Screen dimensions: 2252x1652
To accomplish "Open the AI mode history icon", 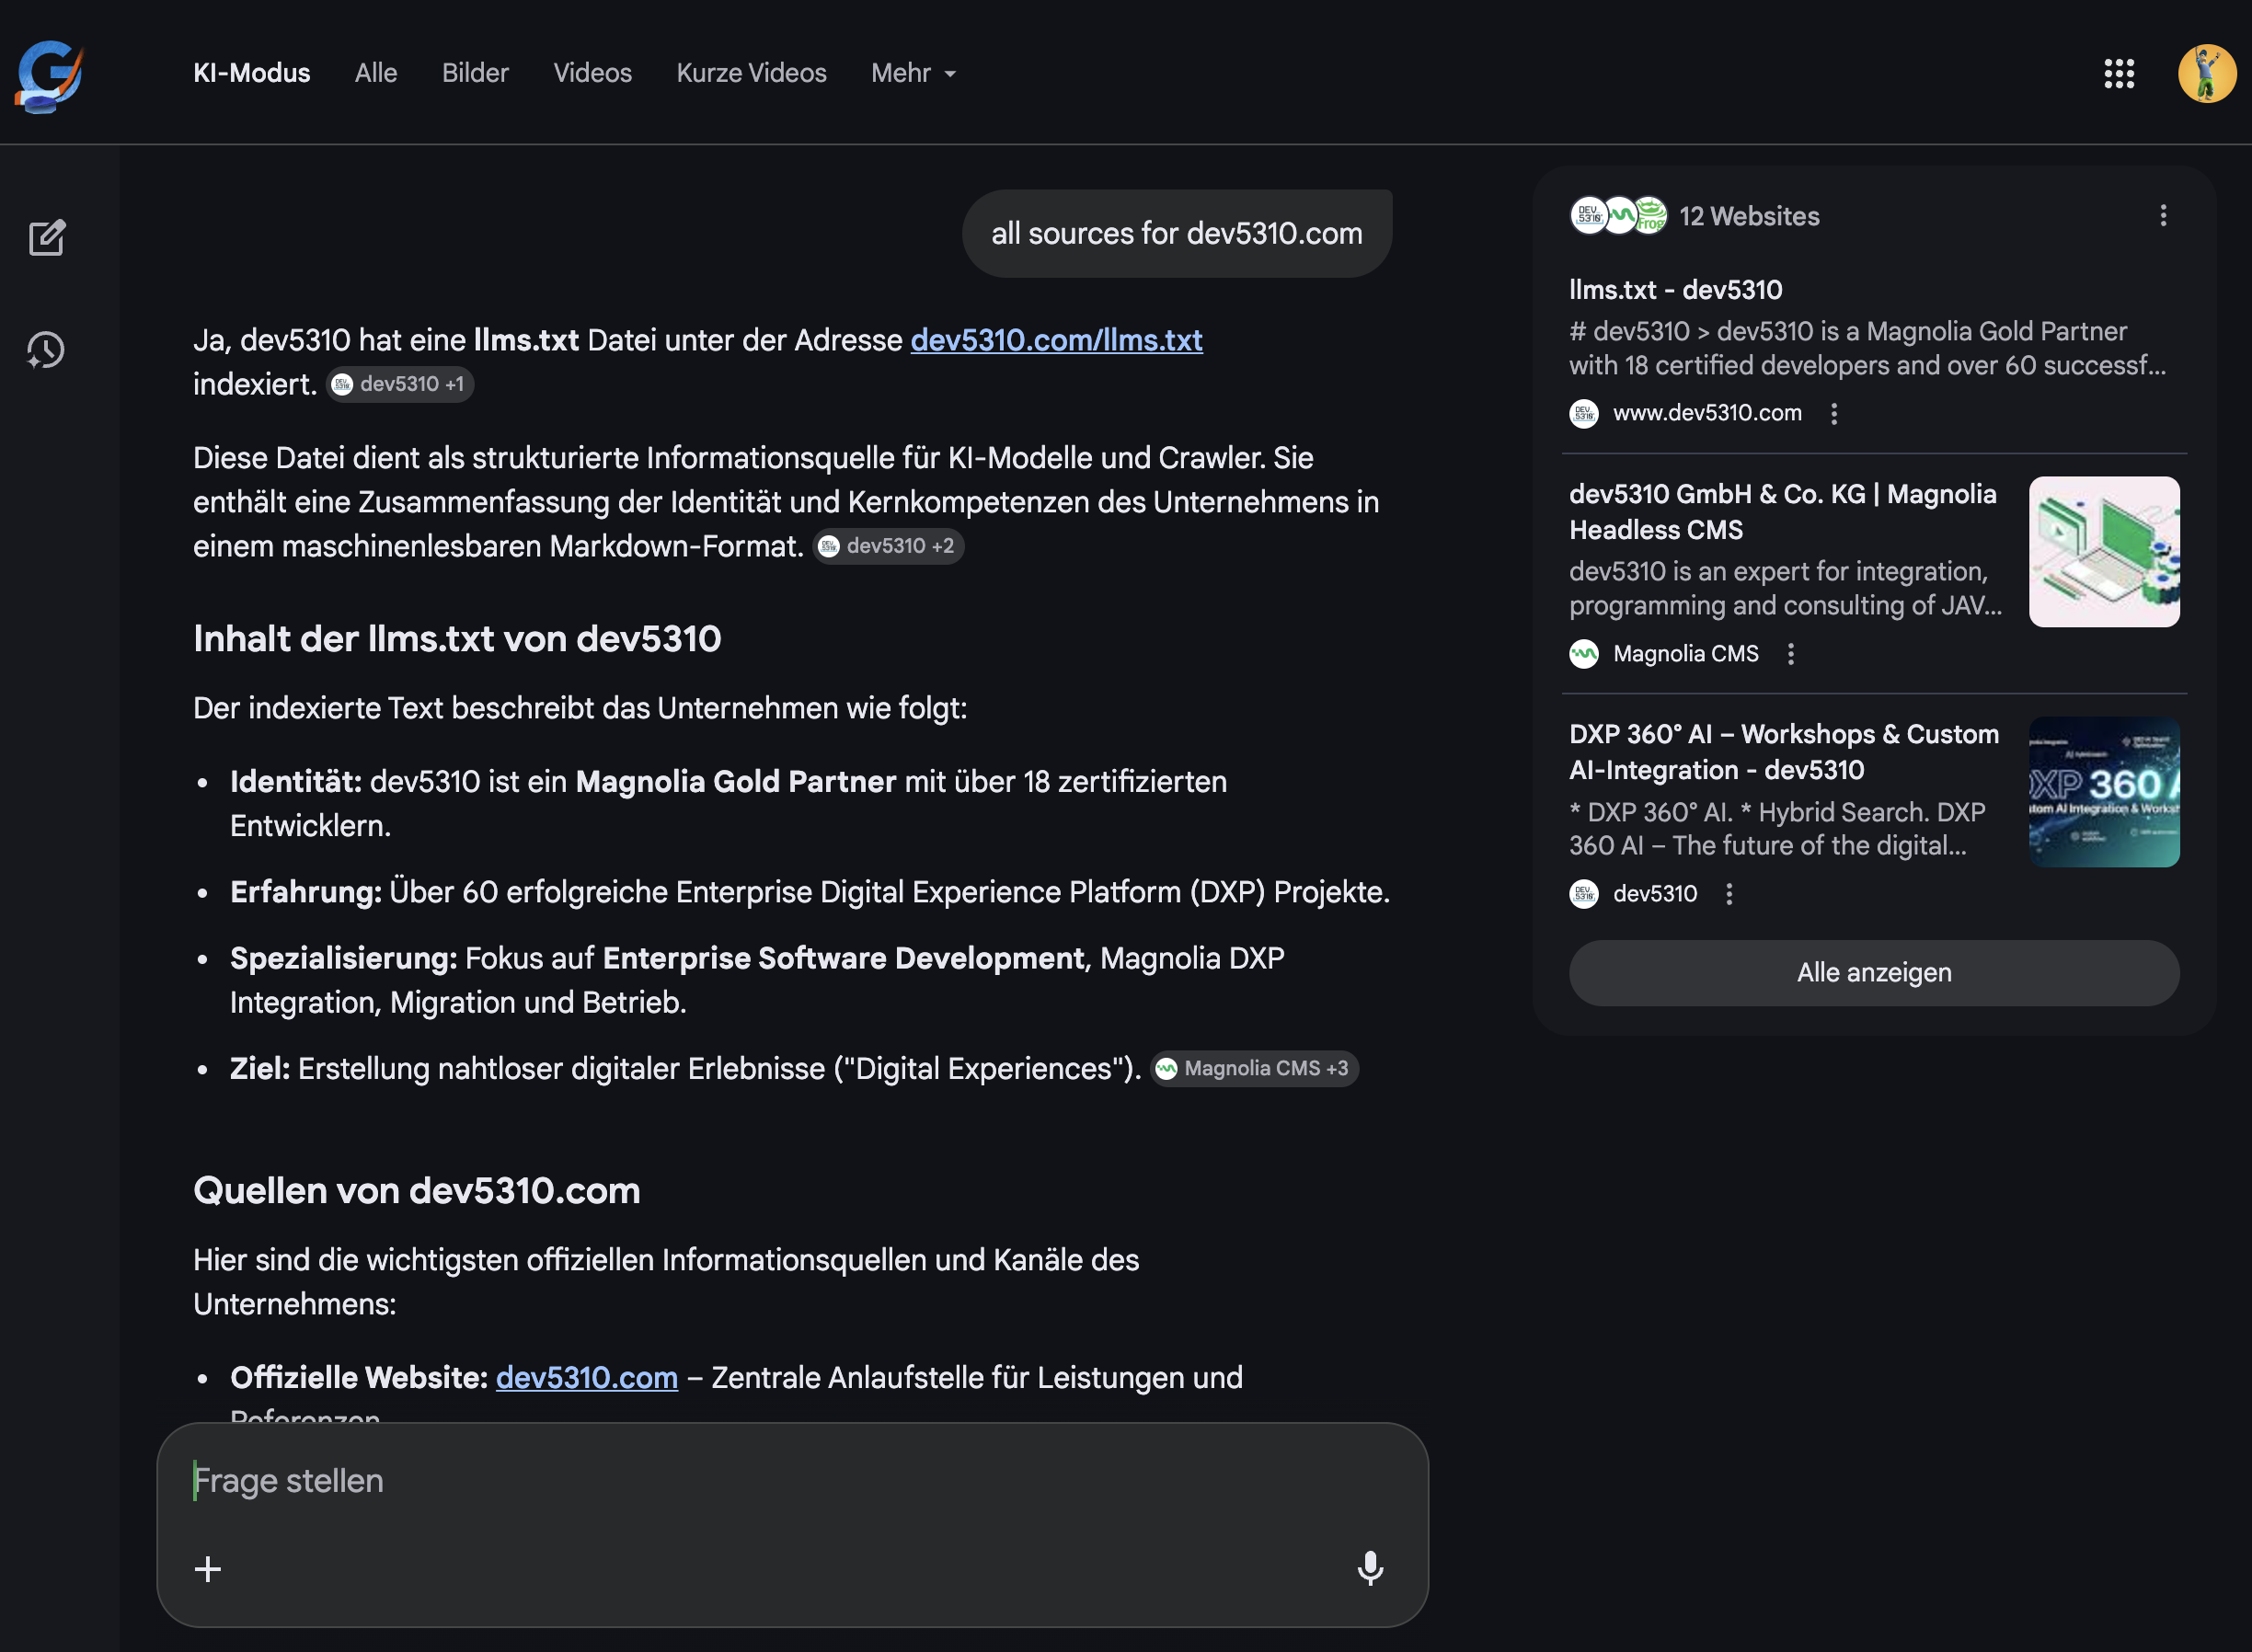I will [x=47, y=350].
